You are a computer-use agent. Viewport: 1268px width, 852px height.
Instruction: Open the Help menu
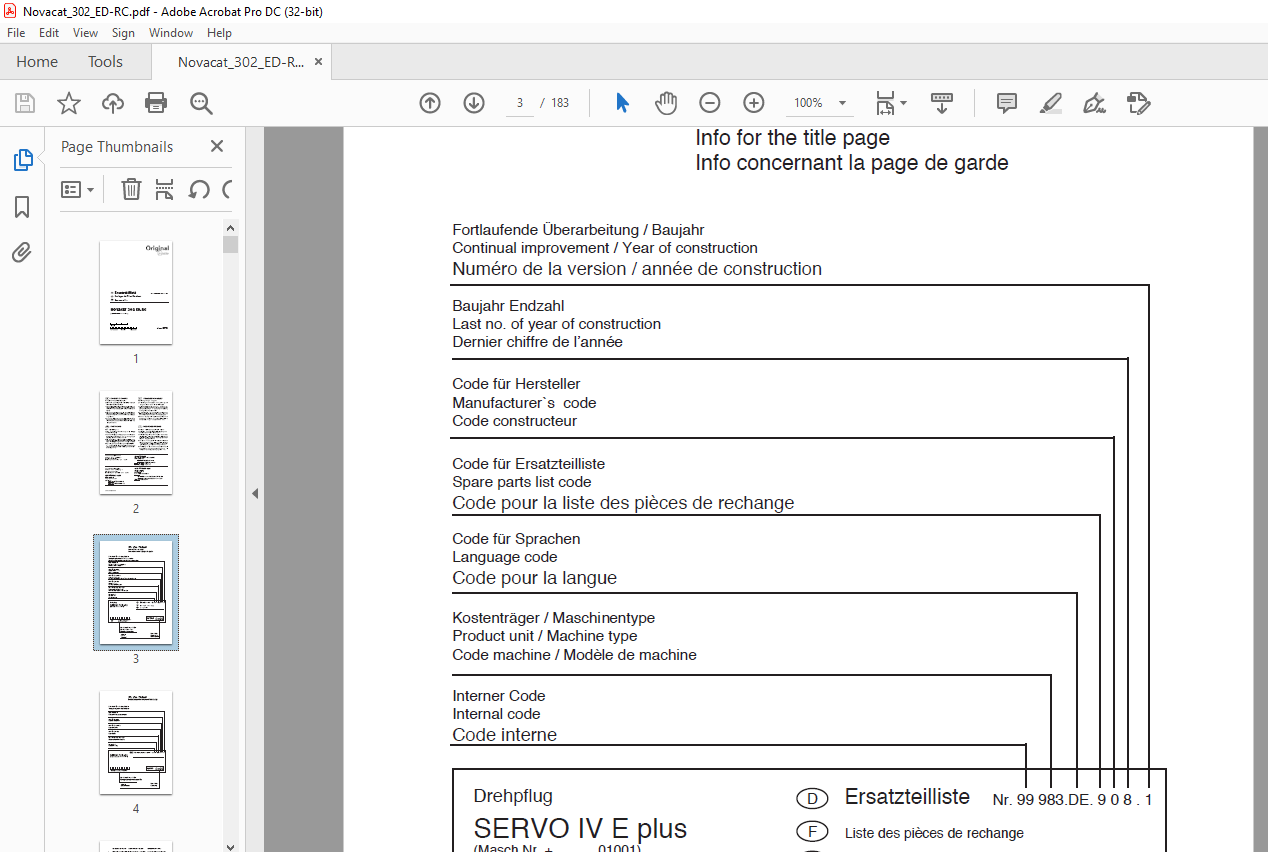[219, 33]
